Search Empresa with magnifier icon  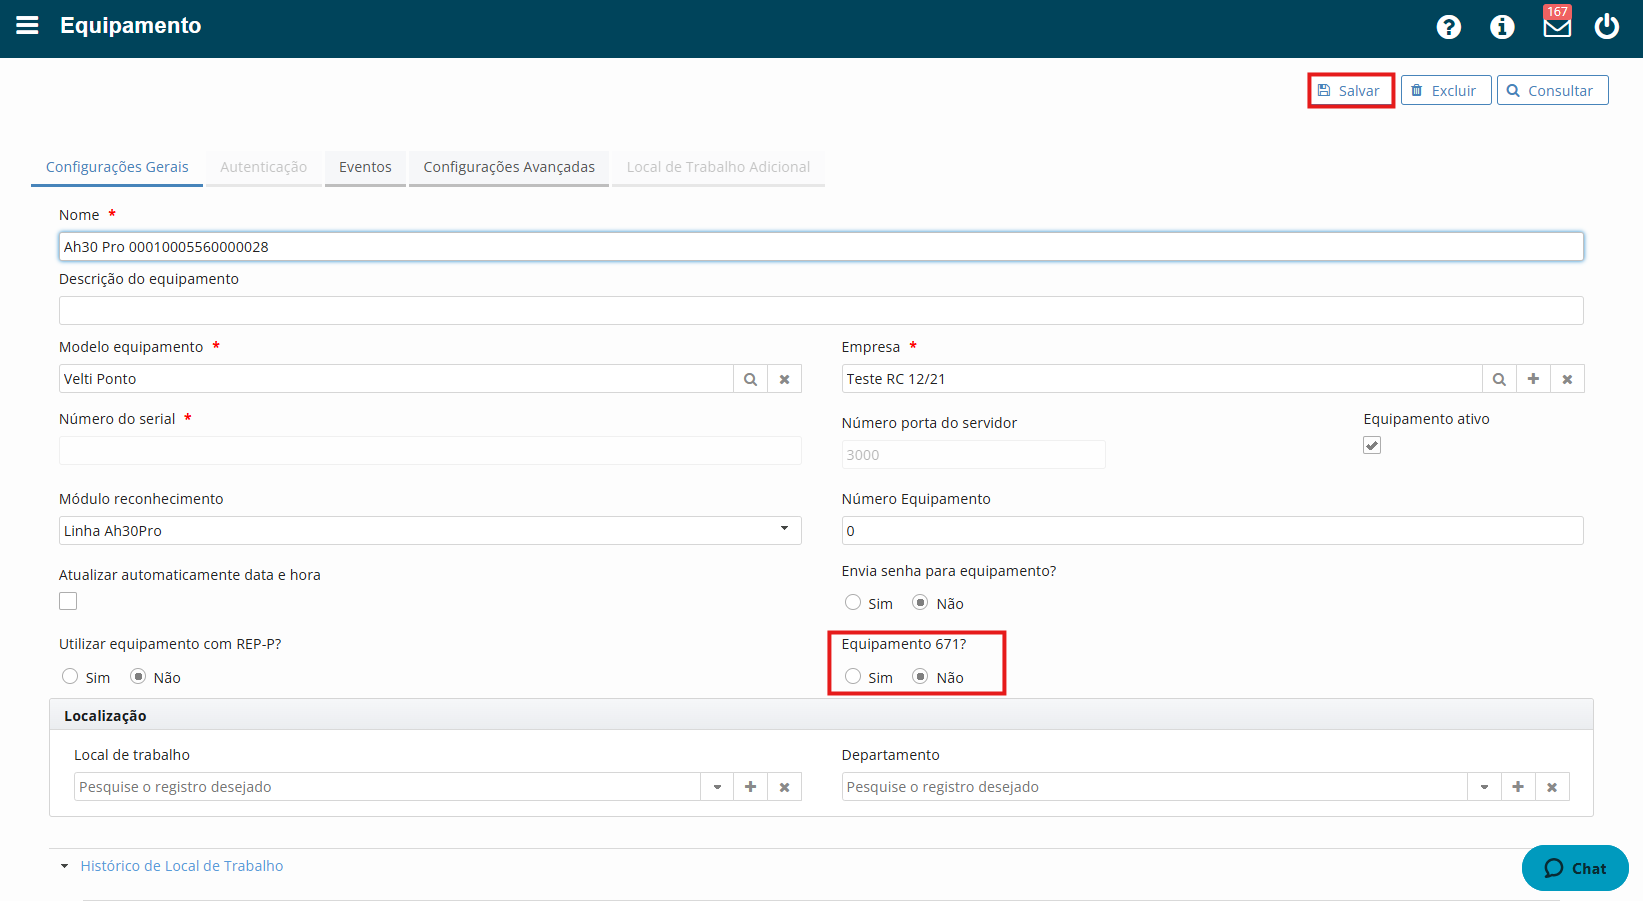(x=1499, y=379)
